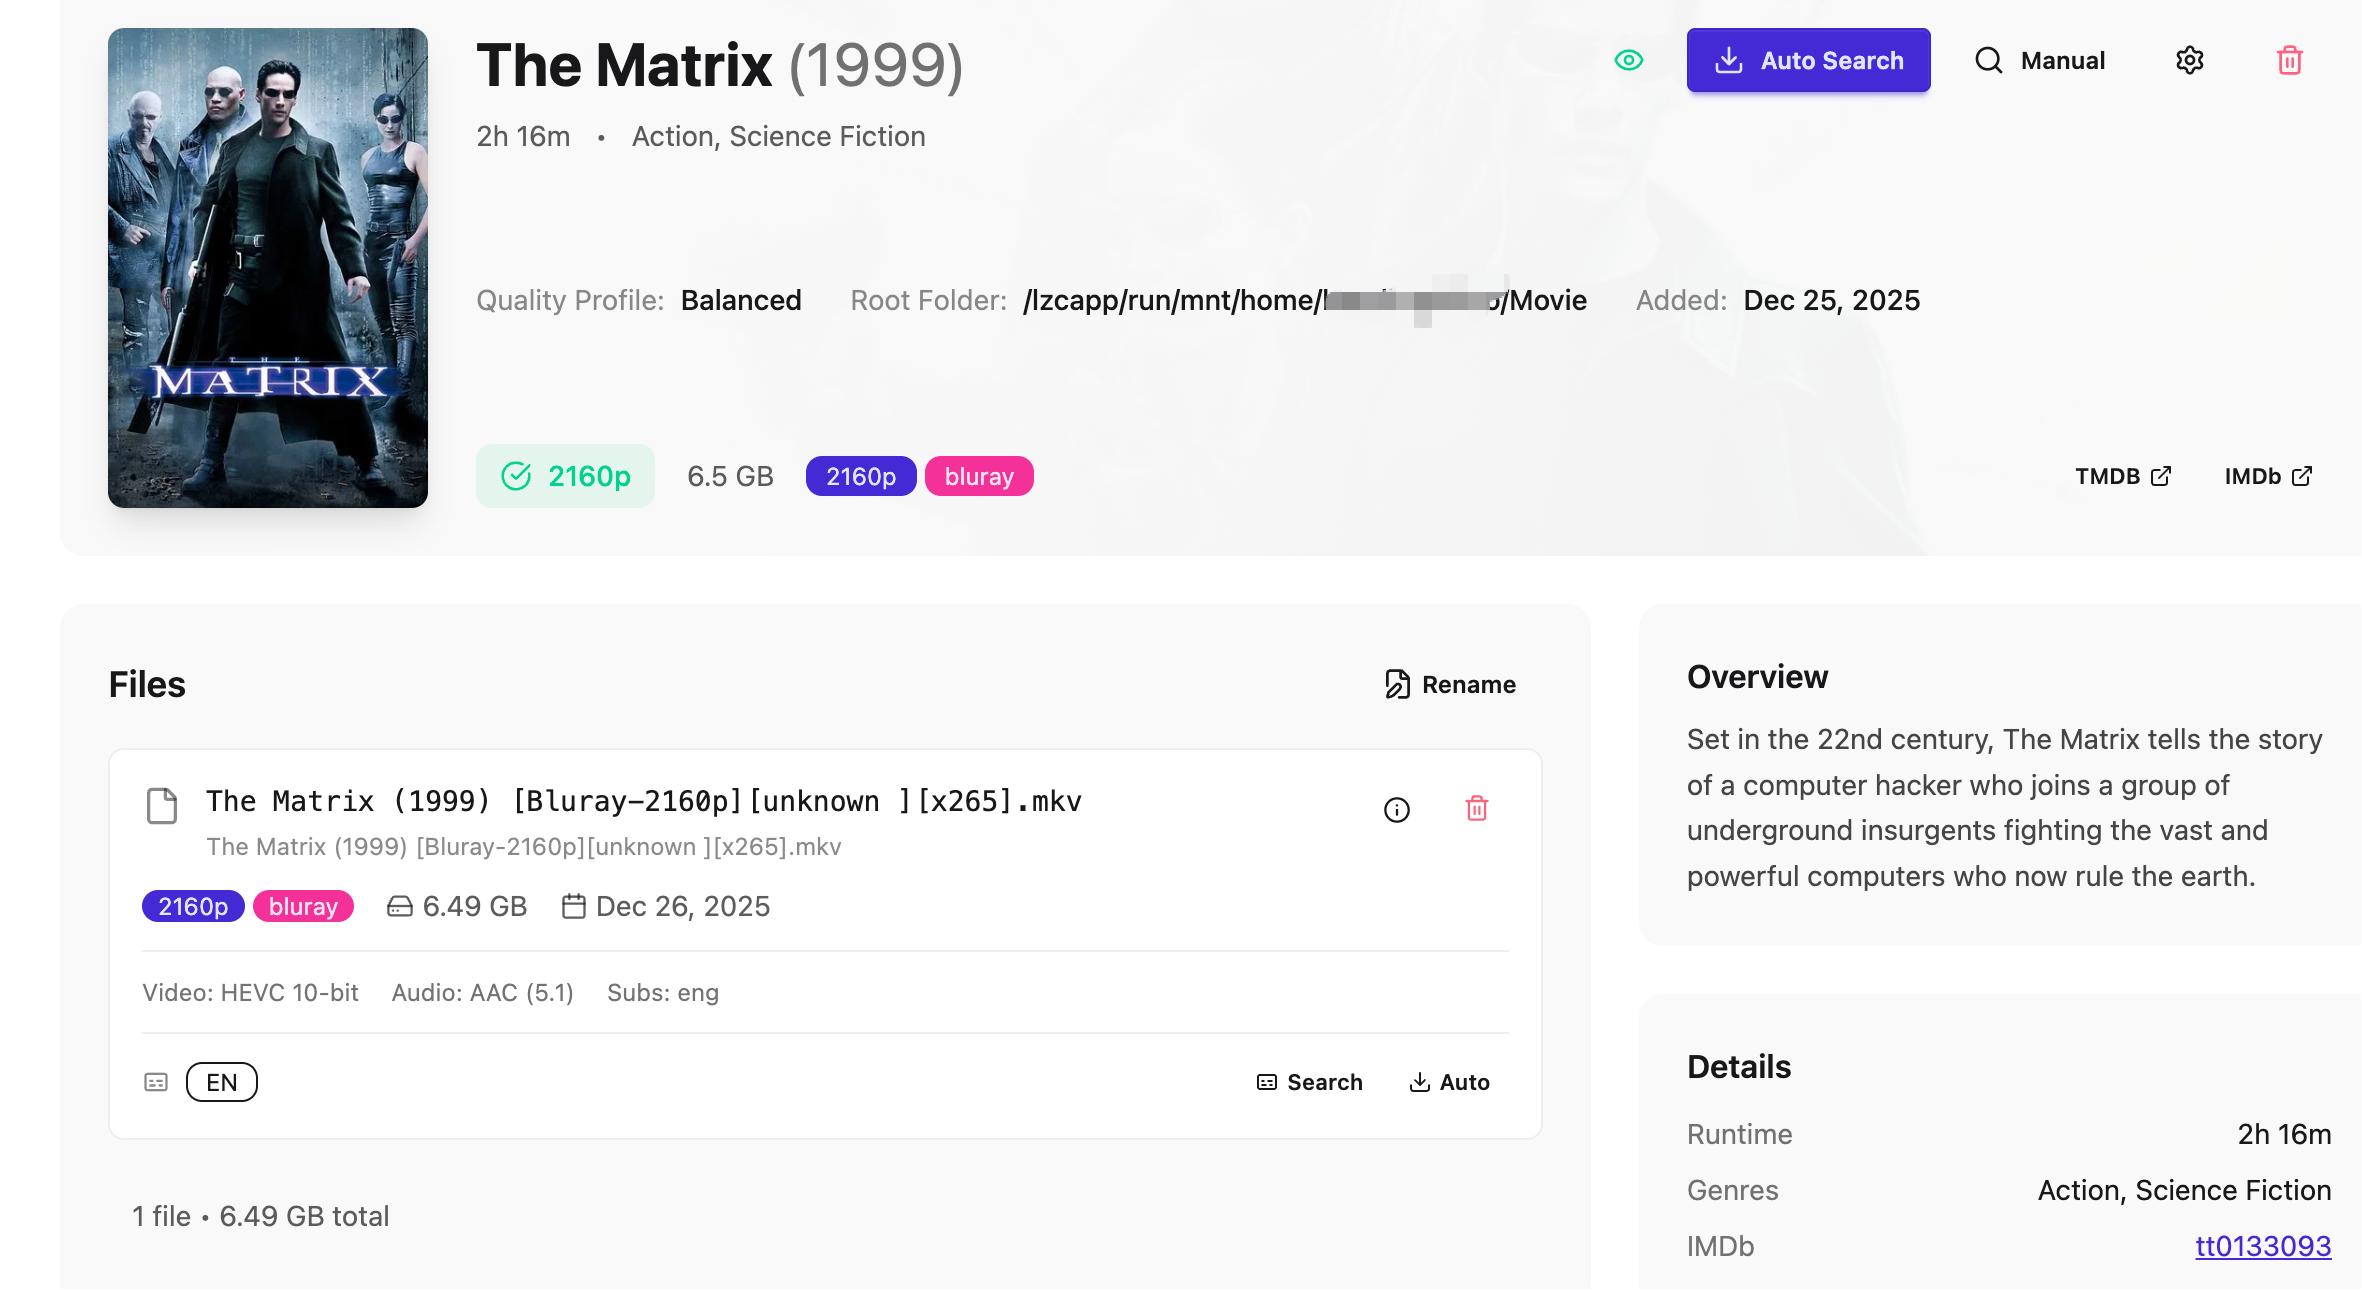Click the 6.49 GB file size
Screen dimensions: 2362x1290
point(457,906)
